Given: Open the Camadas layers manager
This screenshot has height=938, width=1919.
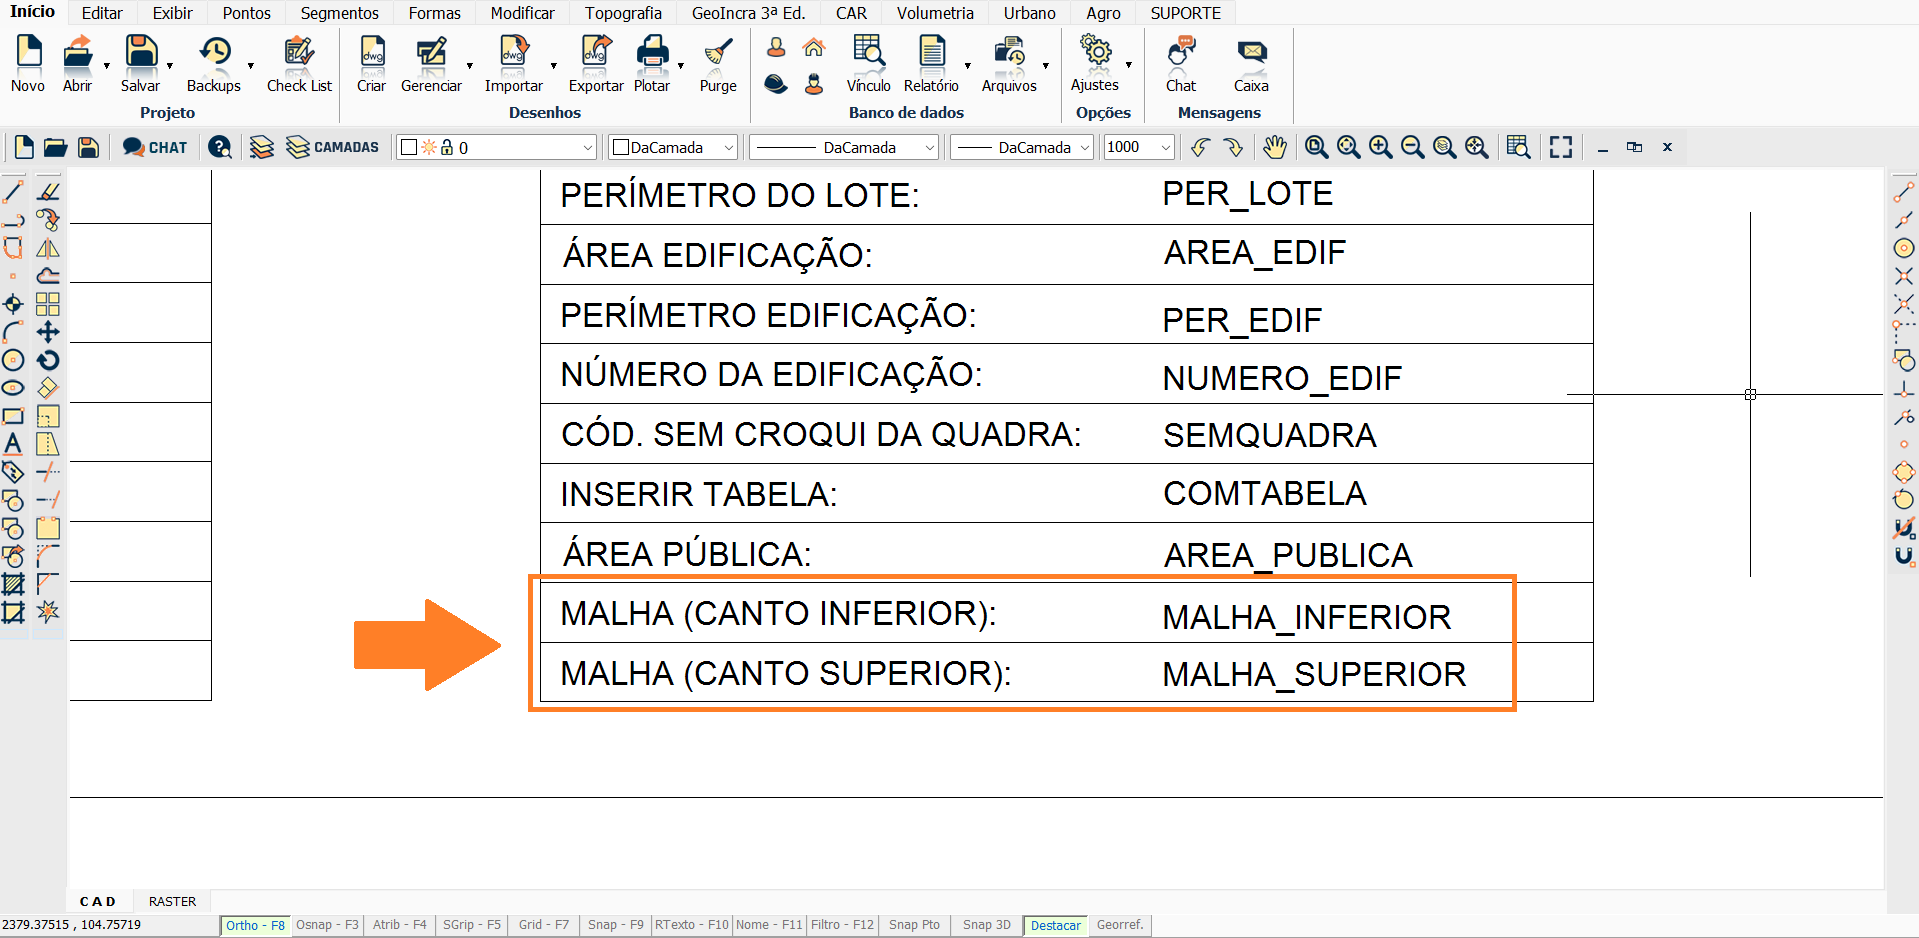Looking at the screenshot, I should [333, 147].
